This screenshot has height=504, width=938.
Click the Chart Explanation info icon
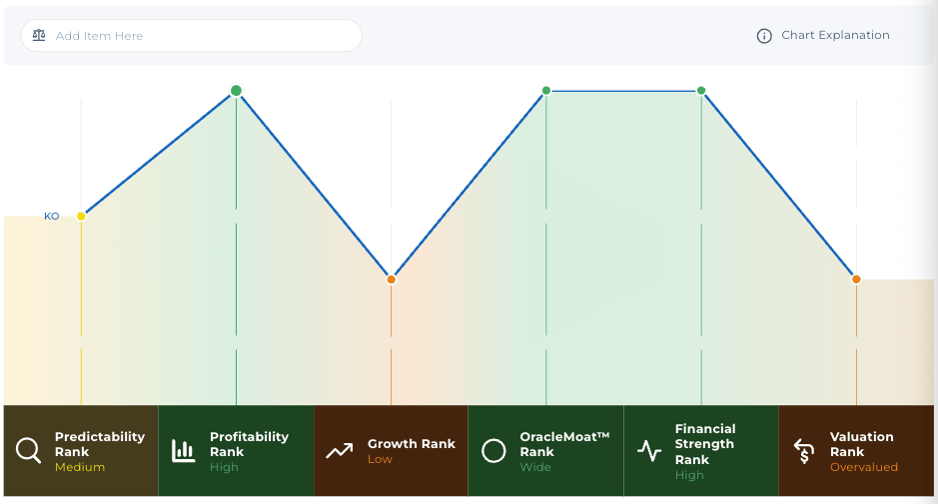[x=764, y=36]
